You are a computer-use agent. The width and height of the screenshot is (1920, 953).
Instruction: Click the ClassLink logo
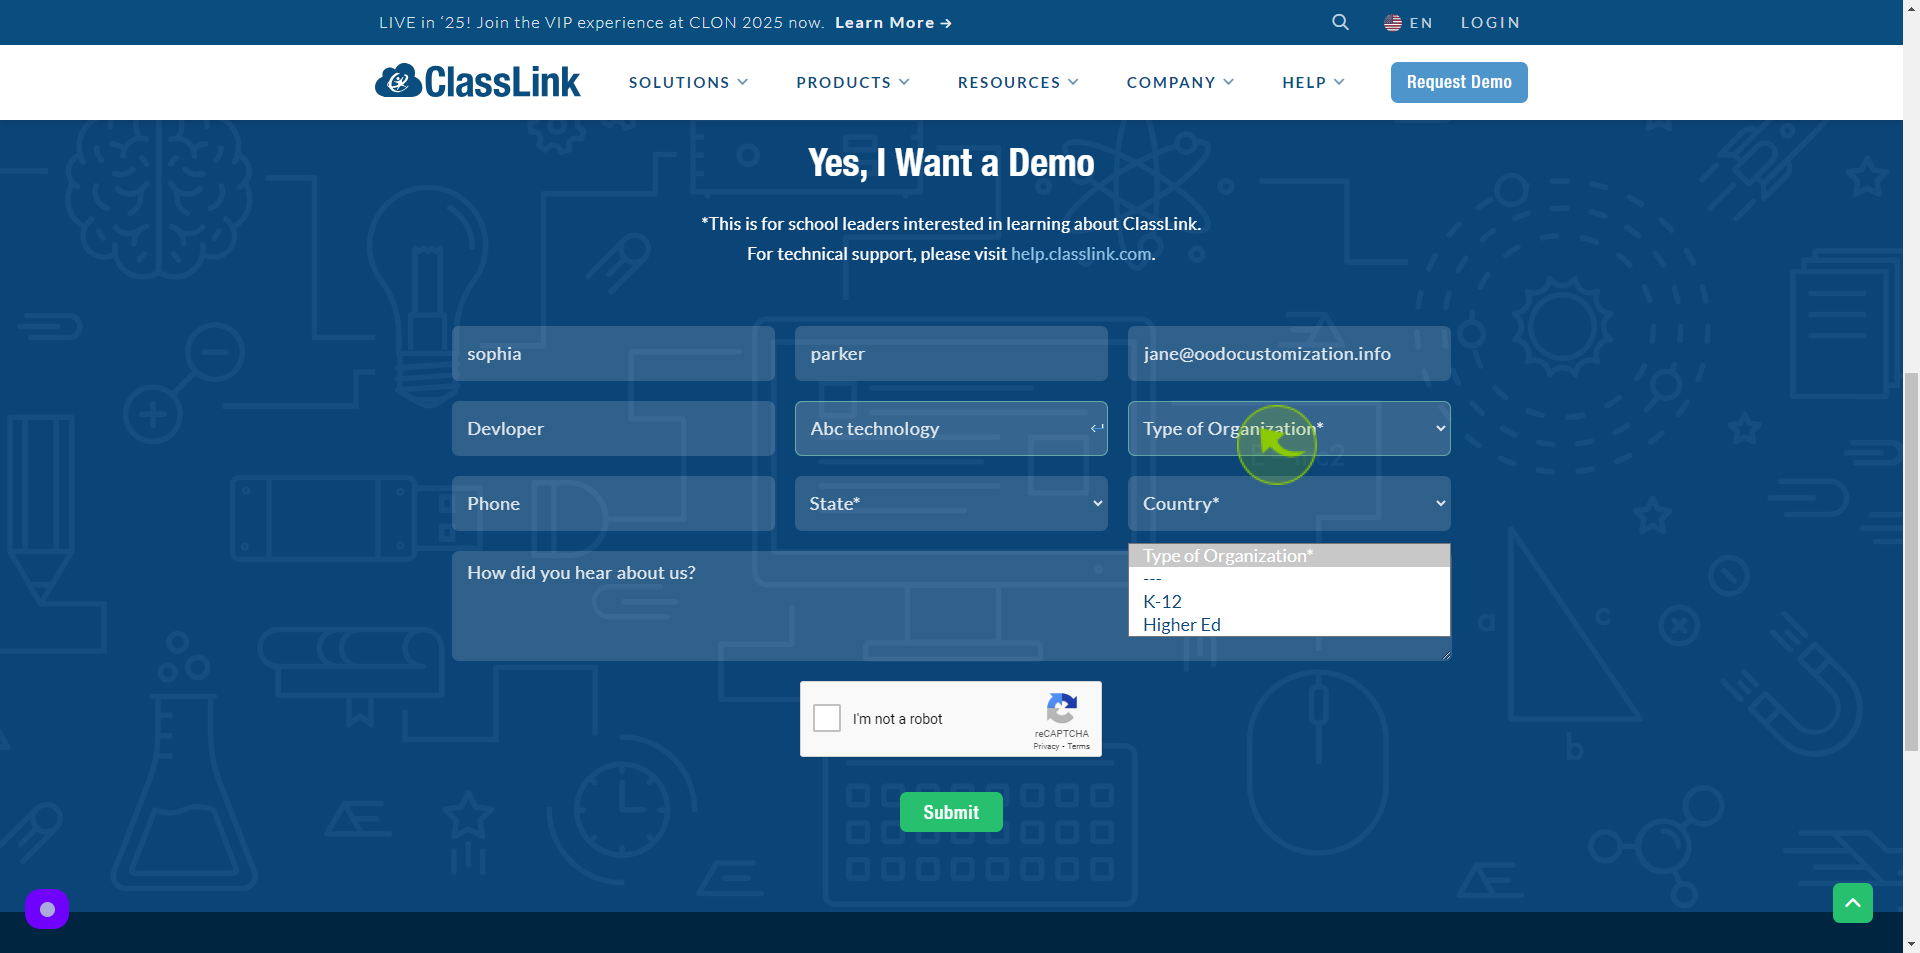478,82
